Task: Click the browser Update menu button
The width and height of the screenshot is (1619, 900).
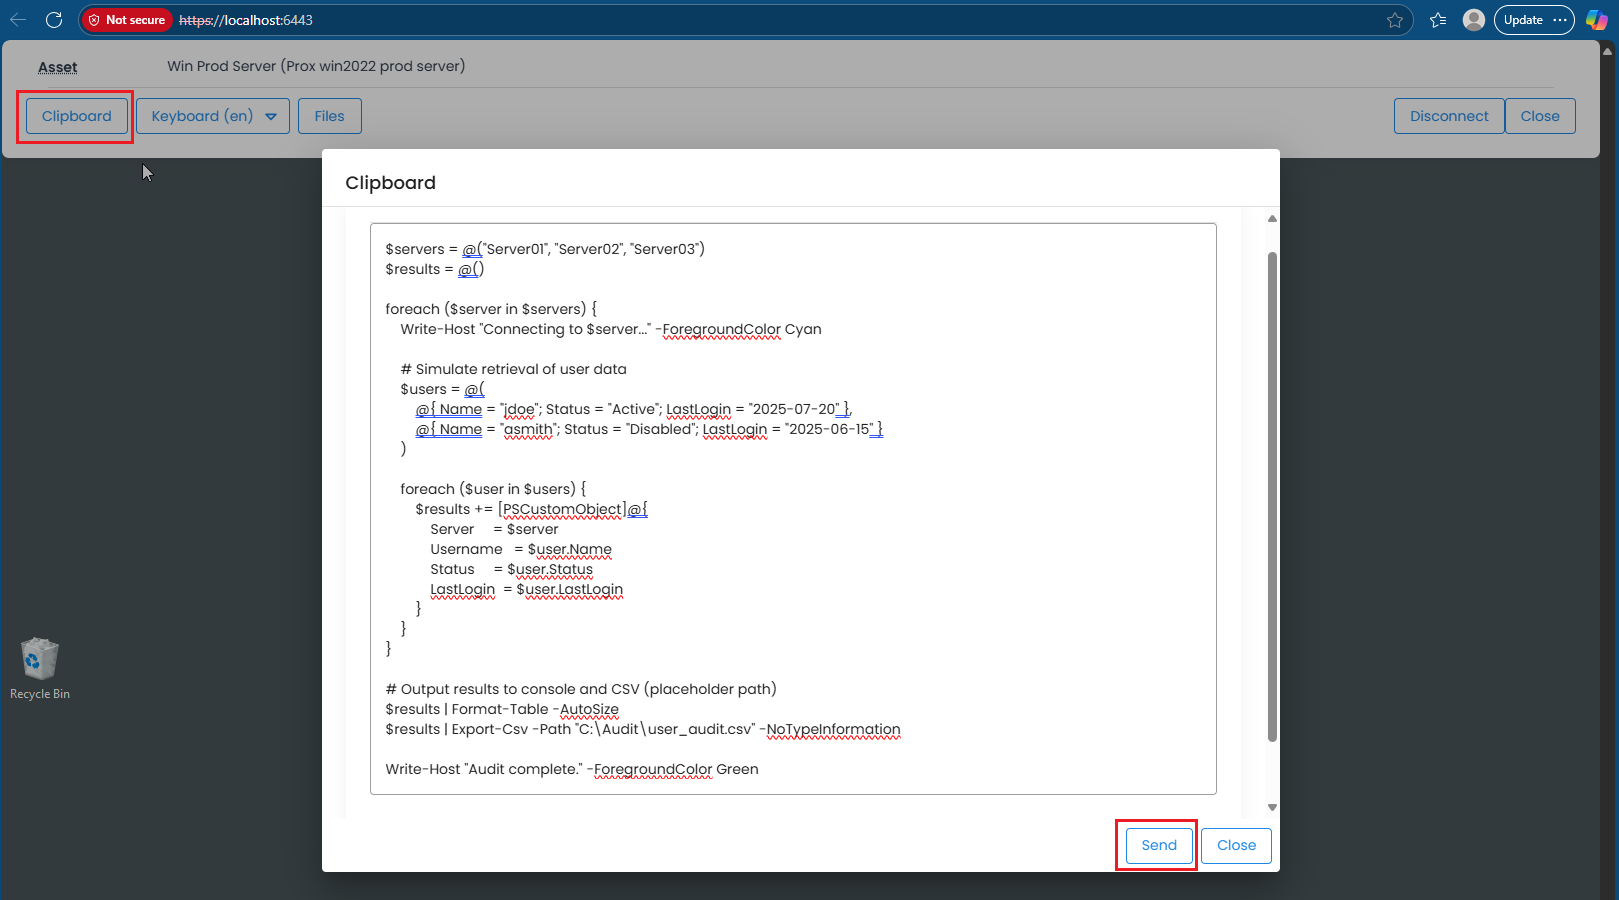Action: point(1533,20)
